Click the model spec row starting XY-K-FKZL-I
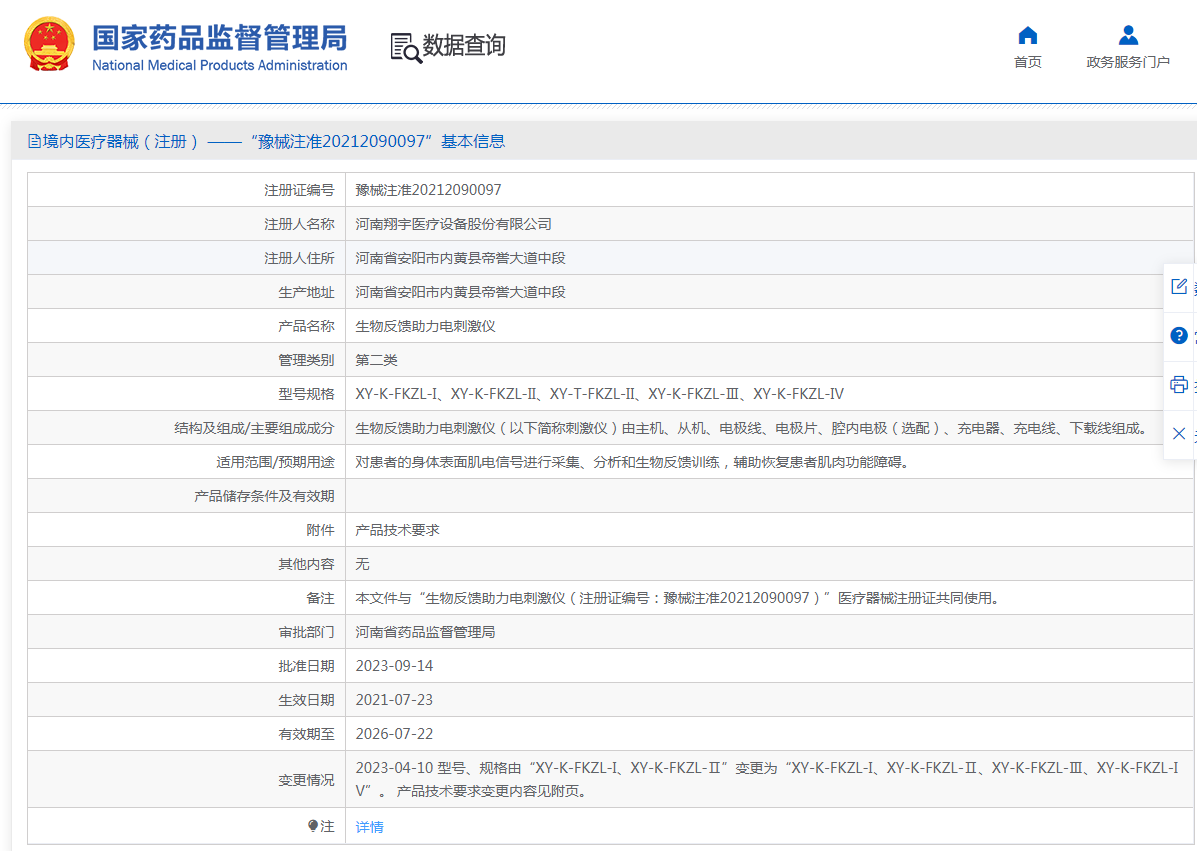 pos(599,394)
